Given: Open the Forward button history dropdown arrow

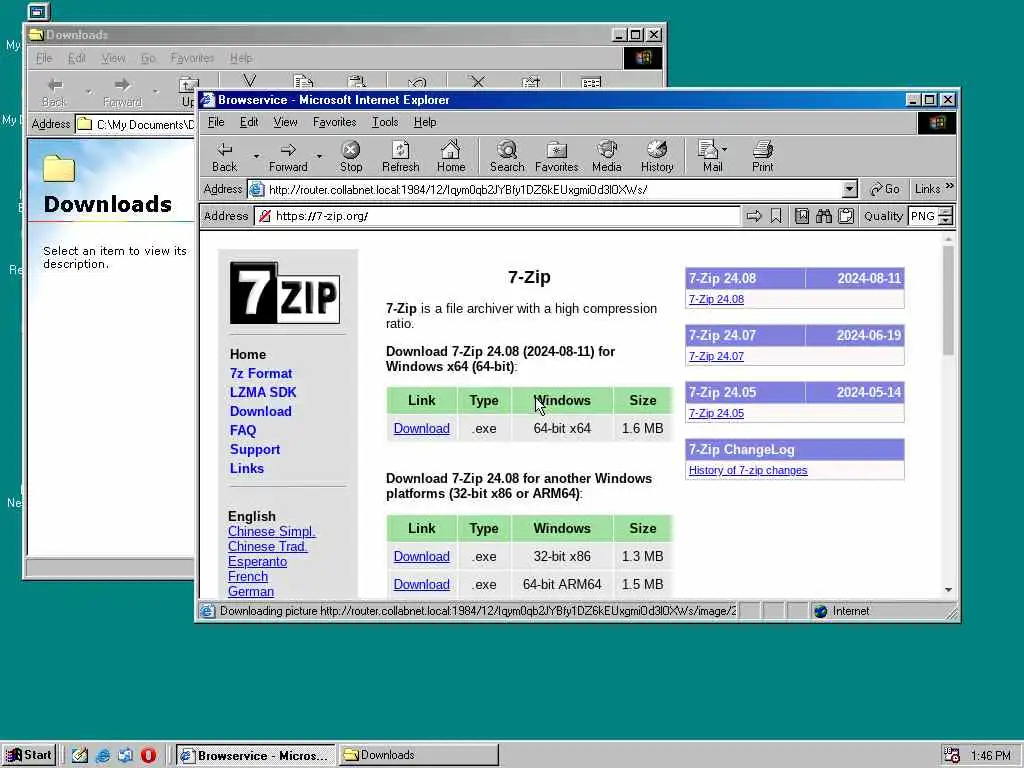Looking at the screenshot, I should pyautogui.click(x=319, y=156).
